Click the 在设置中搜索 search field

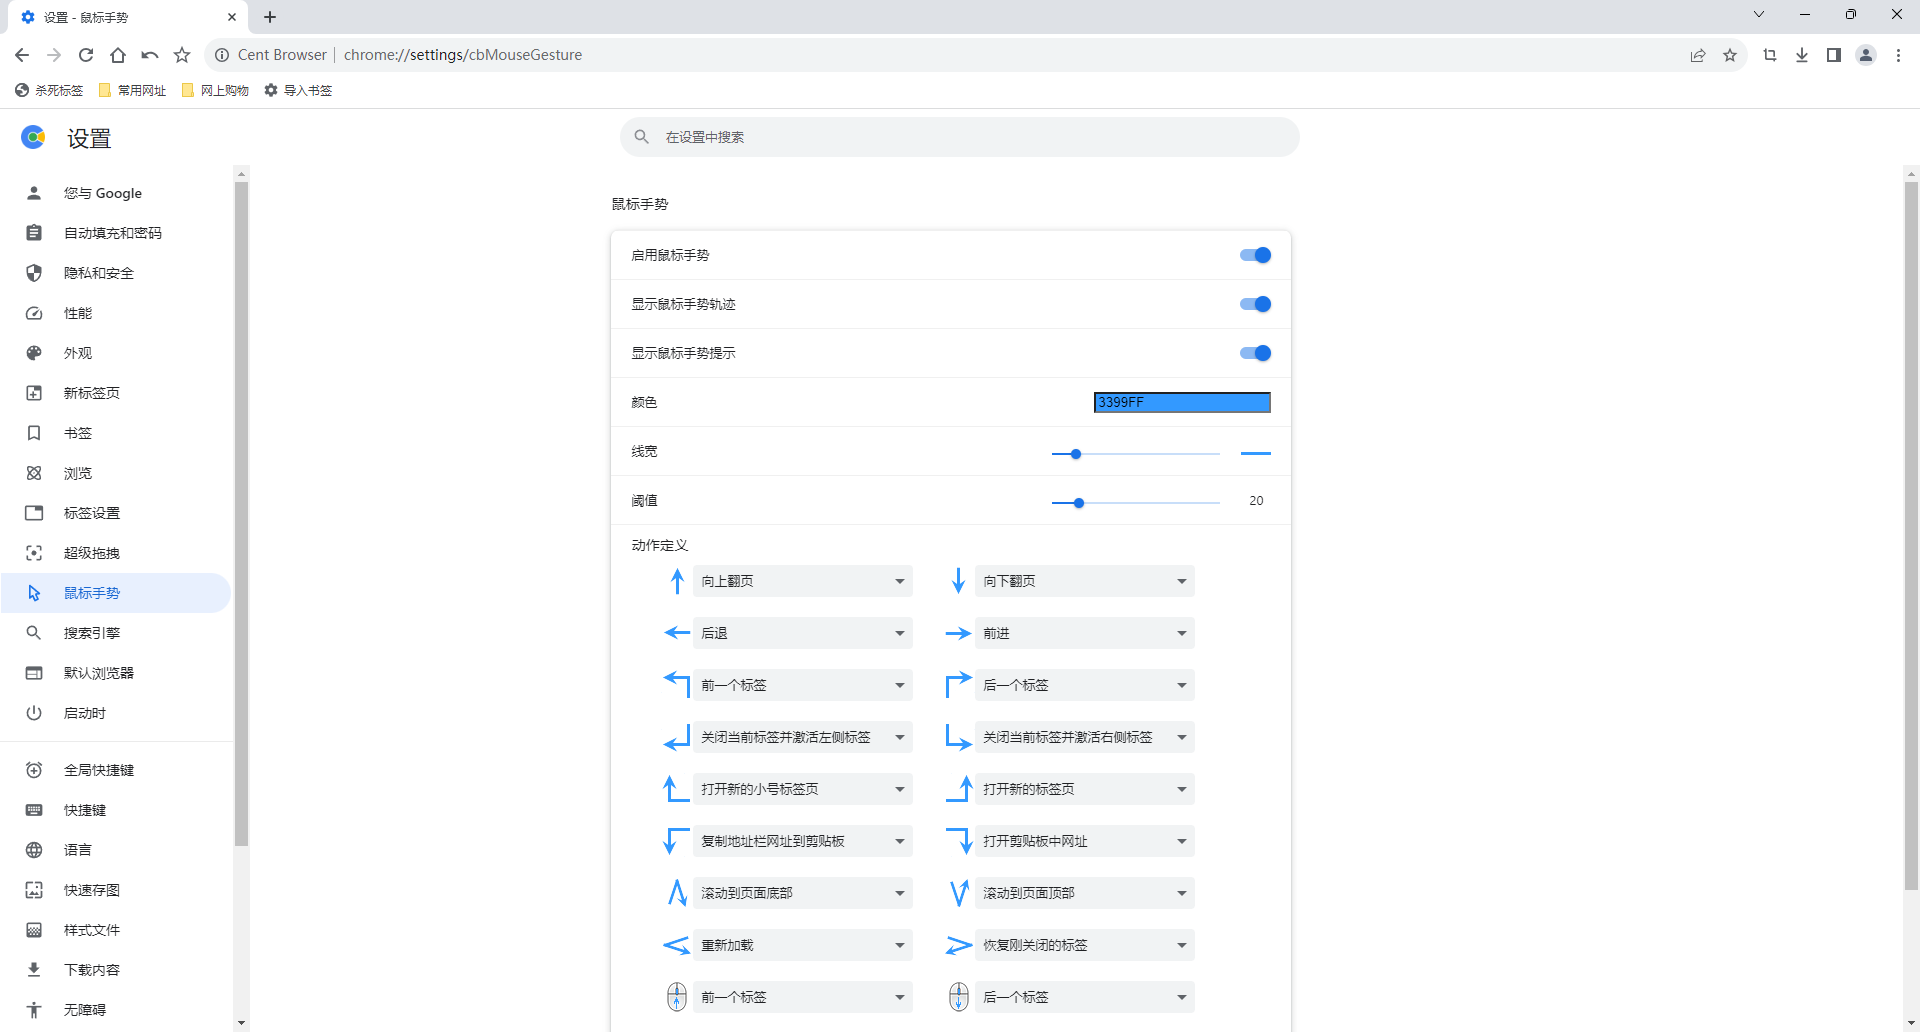click(960, 137)
